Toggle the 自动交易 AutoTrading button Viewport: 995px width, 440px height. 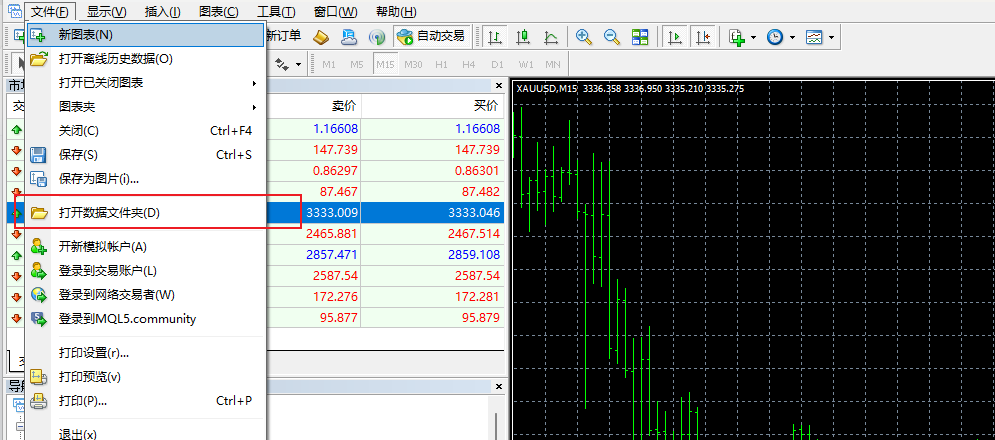[431, 37]
